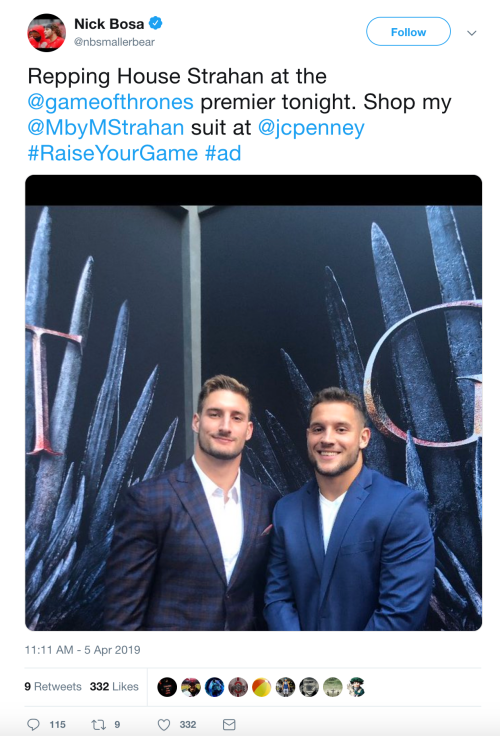Open the @MbyMStrahan mention link

106,128
